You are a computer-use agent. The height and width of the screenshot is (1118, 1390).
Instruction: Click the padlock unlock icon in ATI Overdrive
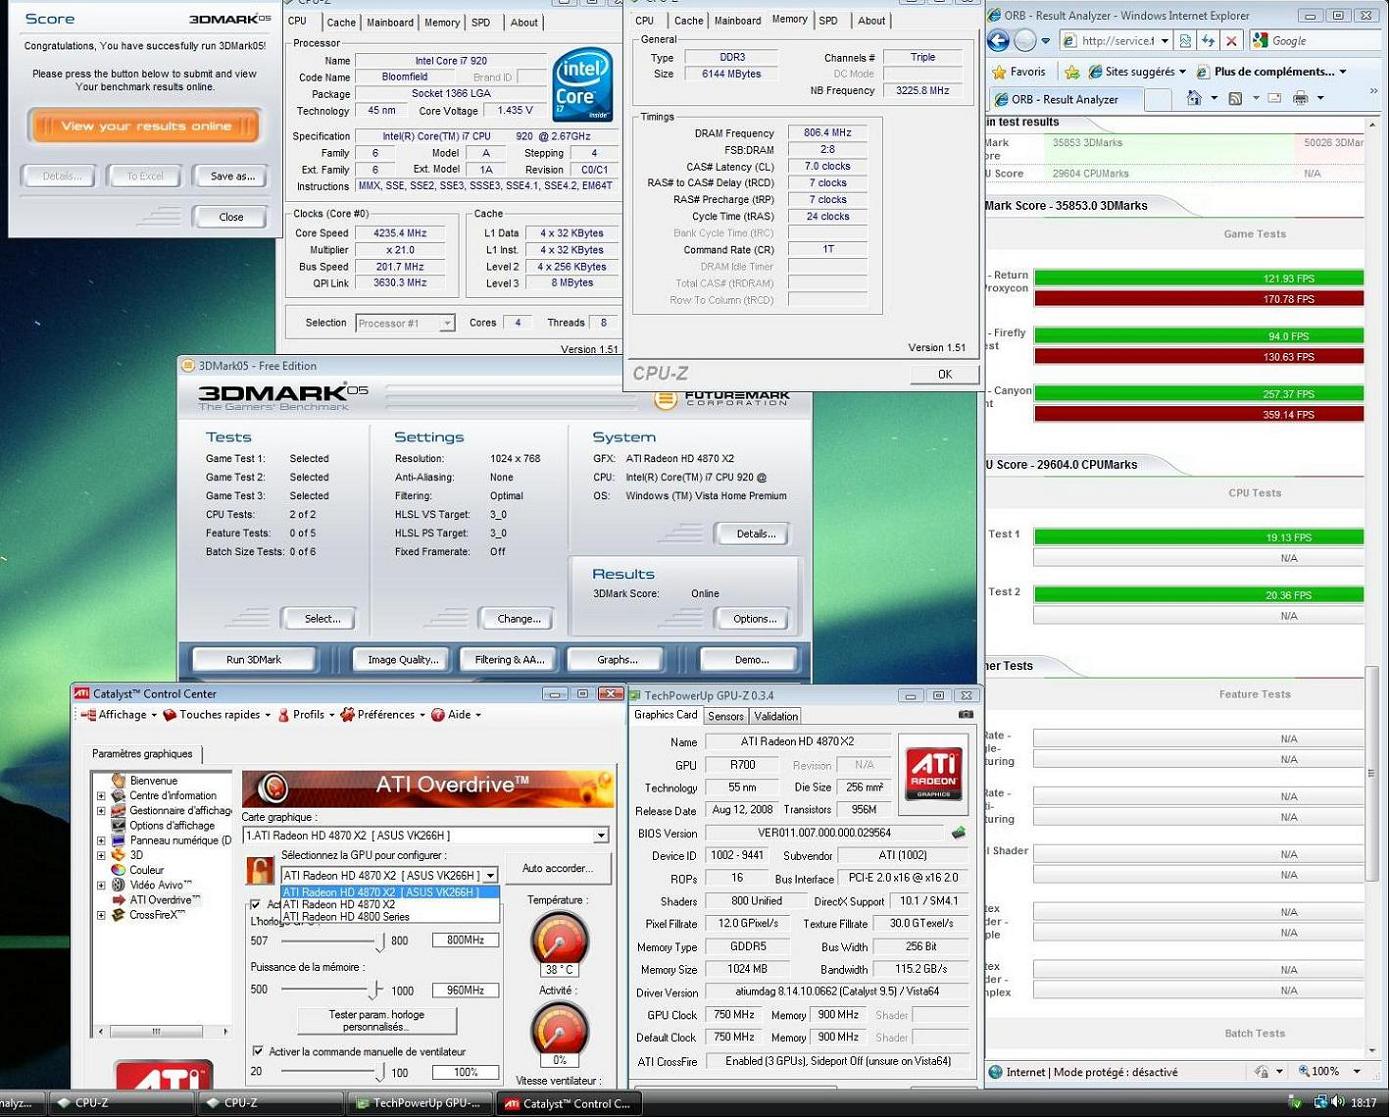click(x=260, y=869)
